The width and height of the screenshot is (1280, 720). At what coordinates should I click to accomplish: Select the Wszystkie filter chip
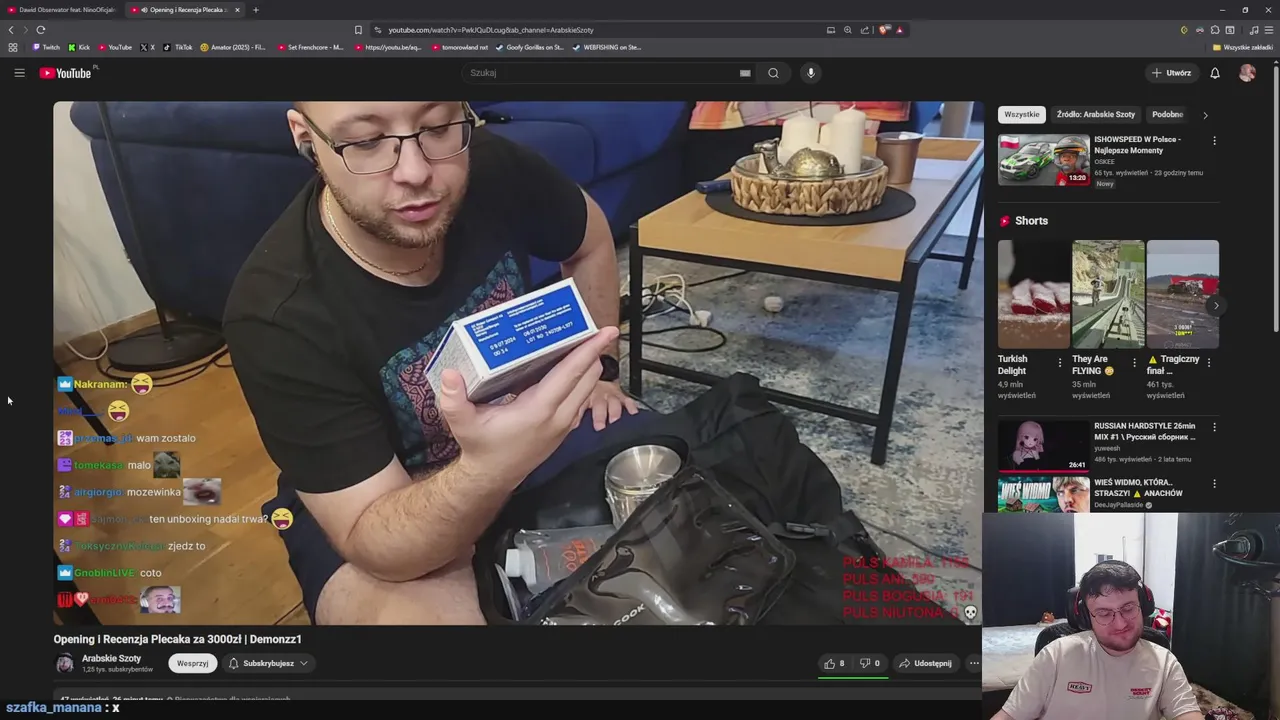pyautogui.click(x=1021, y=114)
